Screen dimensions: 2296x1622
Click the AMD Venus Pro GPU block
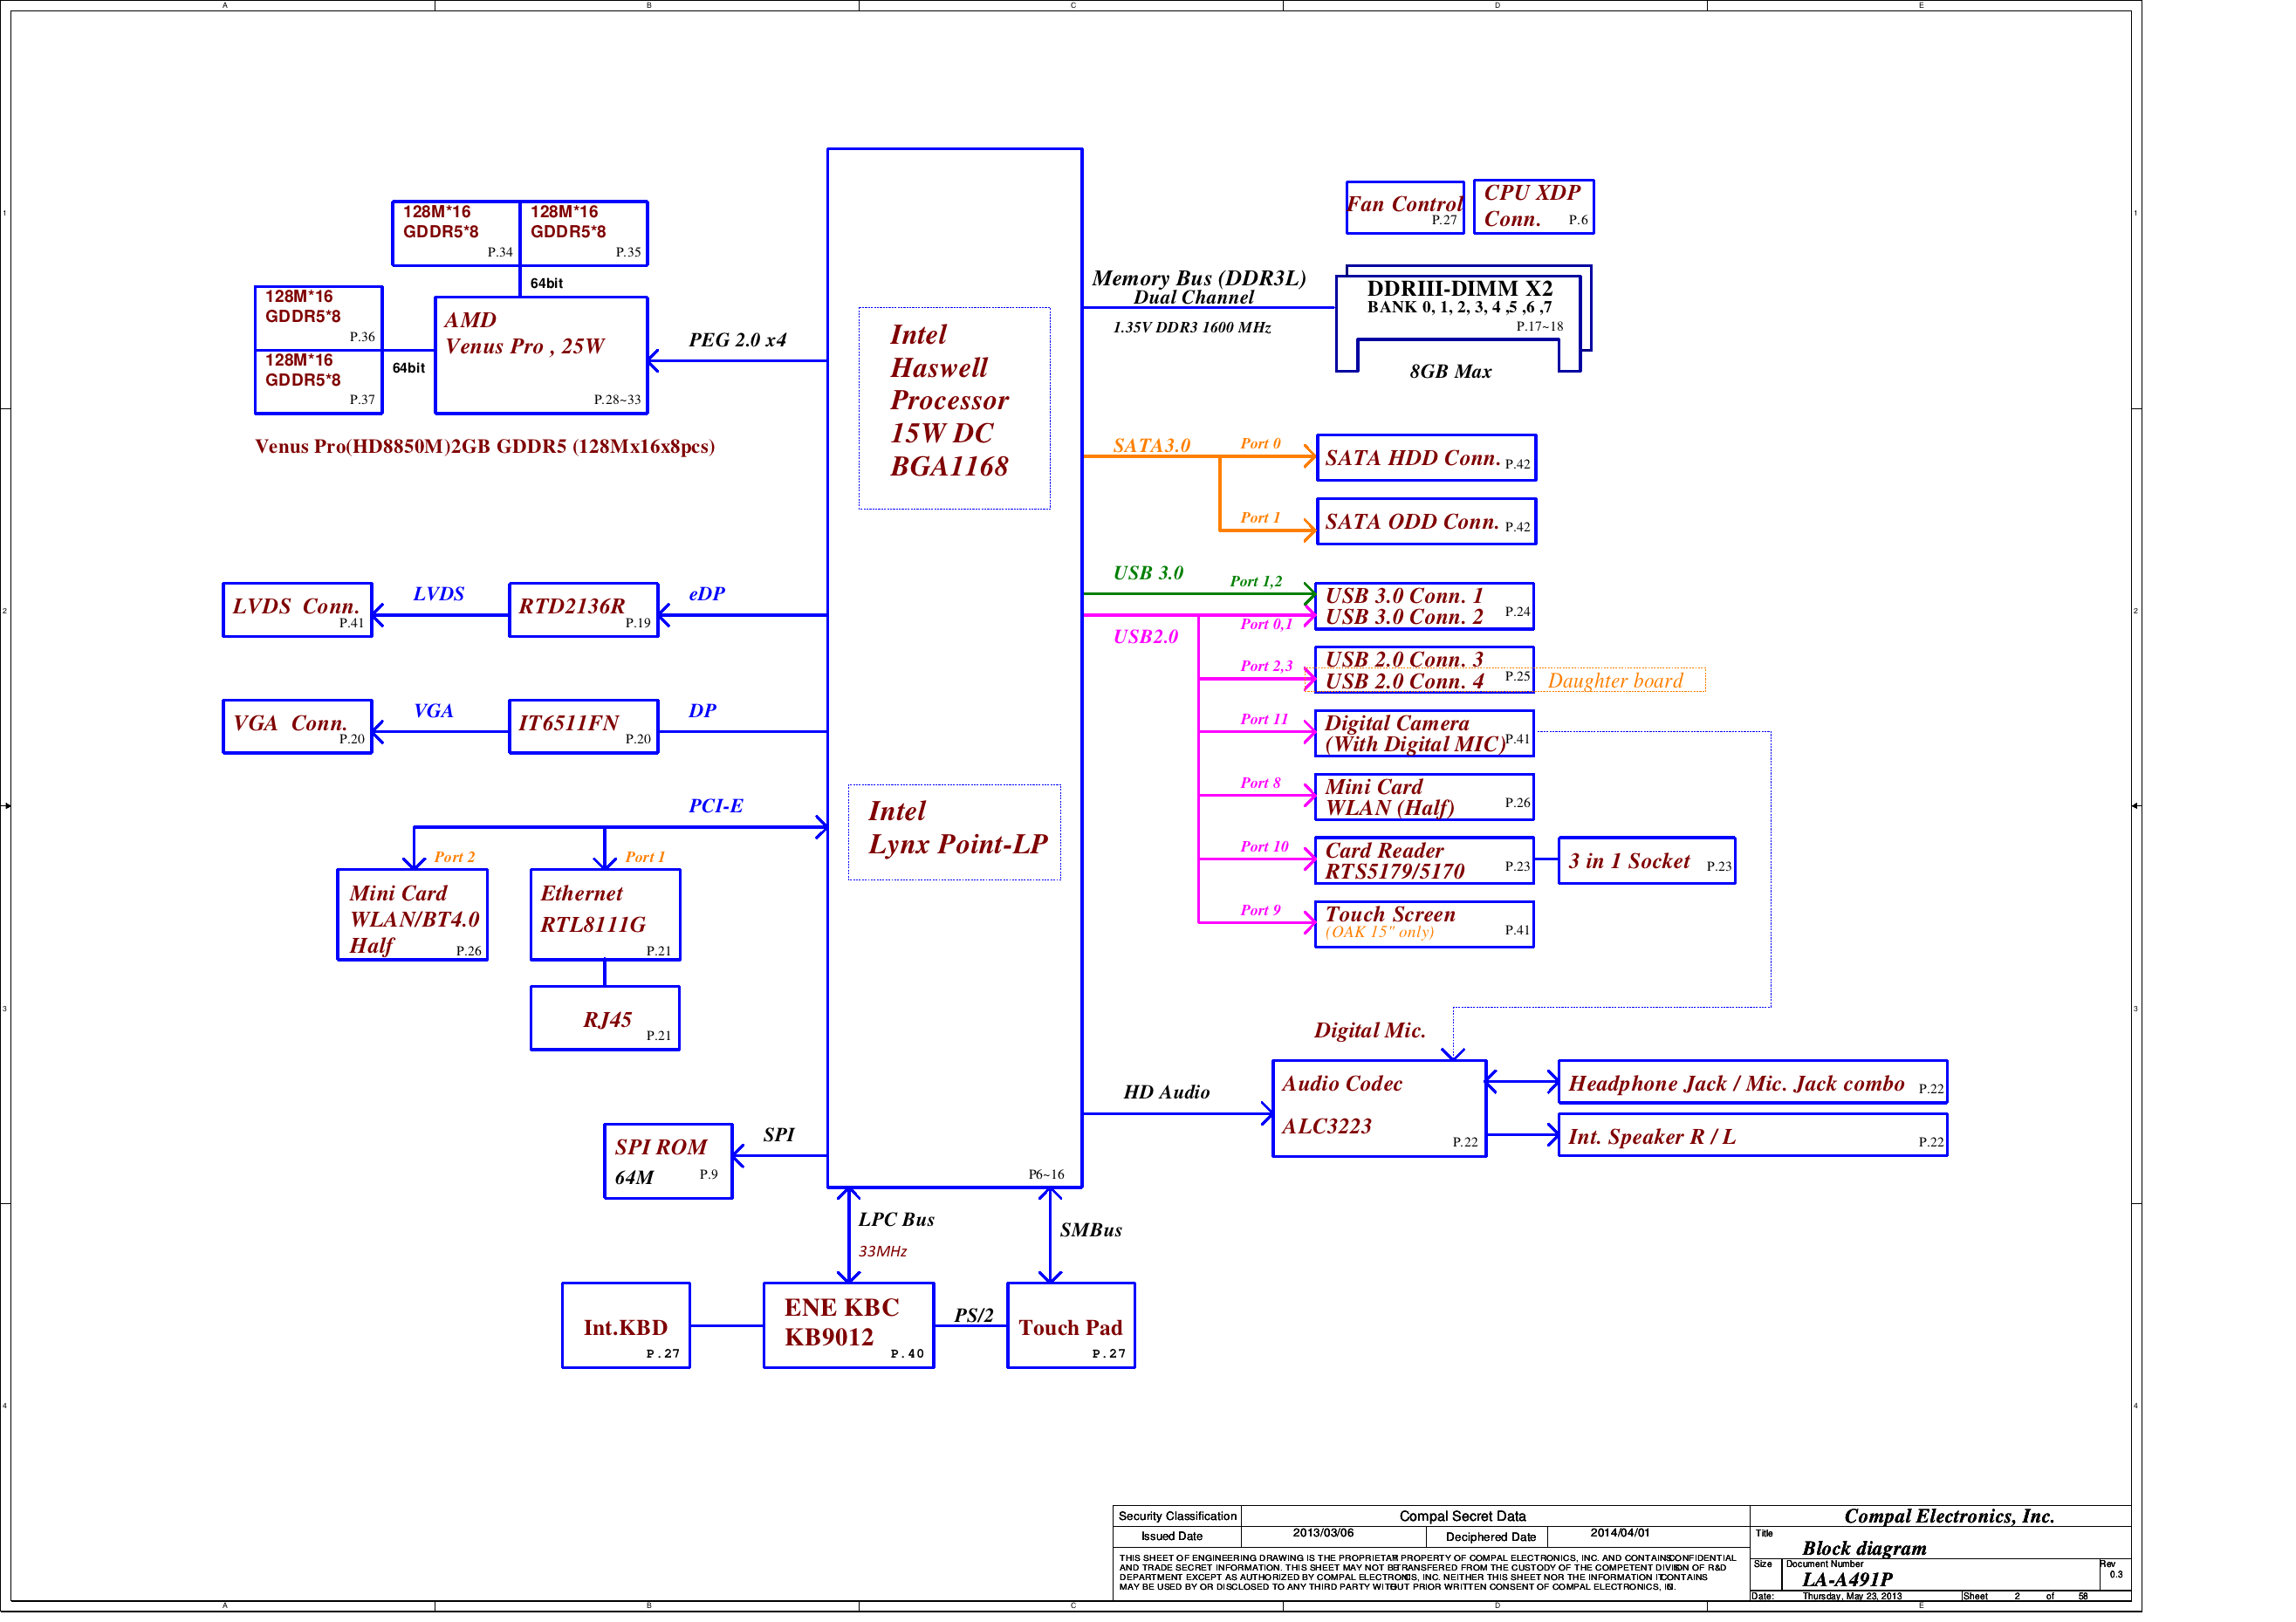click(x=541, y=355)
